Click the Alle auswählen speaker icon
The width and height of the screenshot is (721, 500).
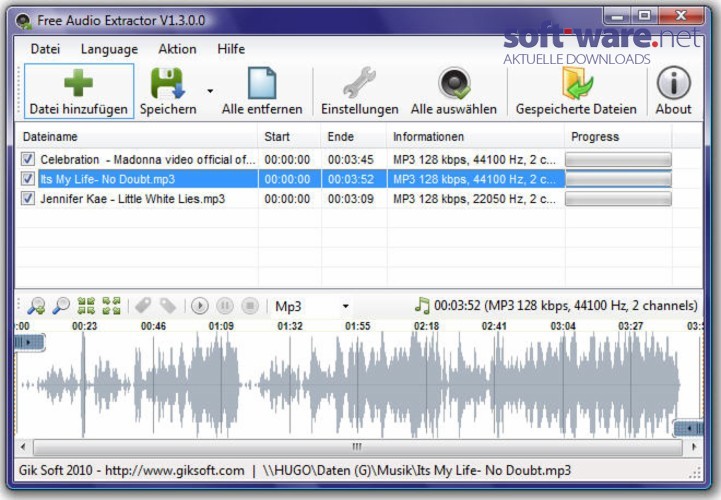[x=454, y=83]
